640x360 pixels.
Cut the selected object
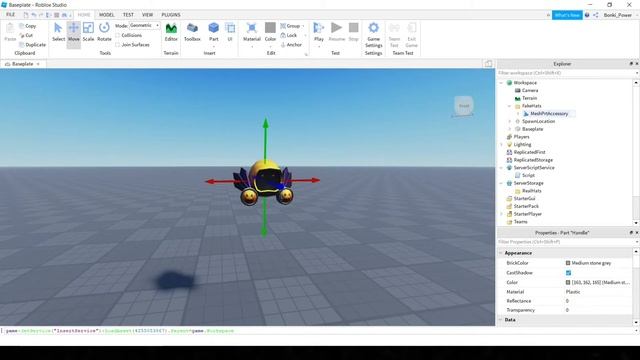(x=27, y=35)
